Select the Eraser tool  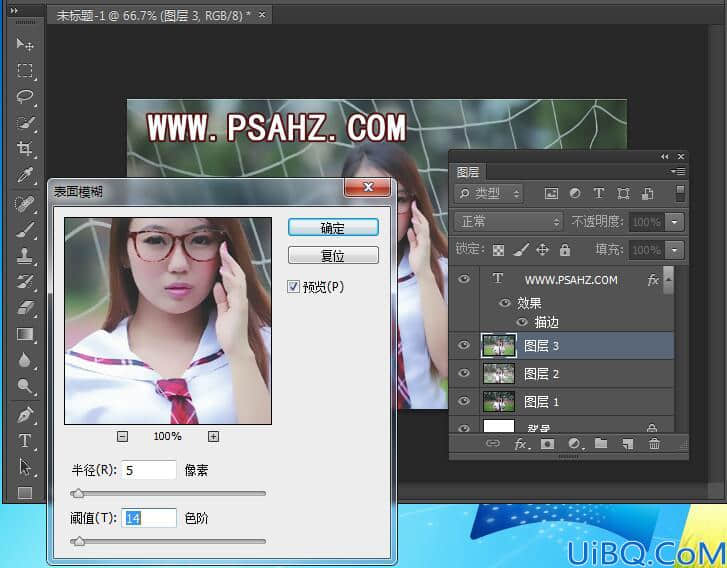point(25,307)
